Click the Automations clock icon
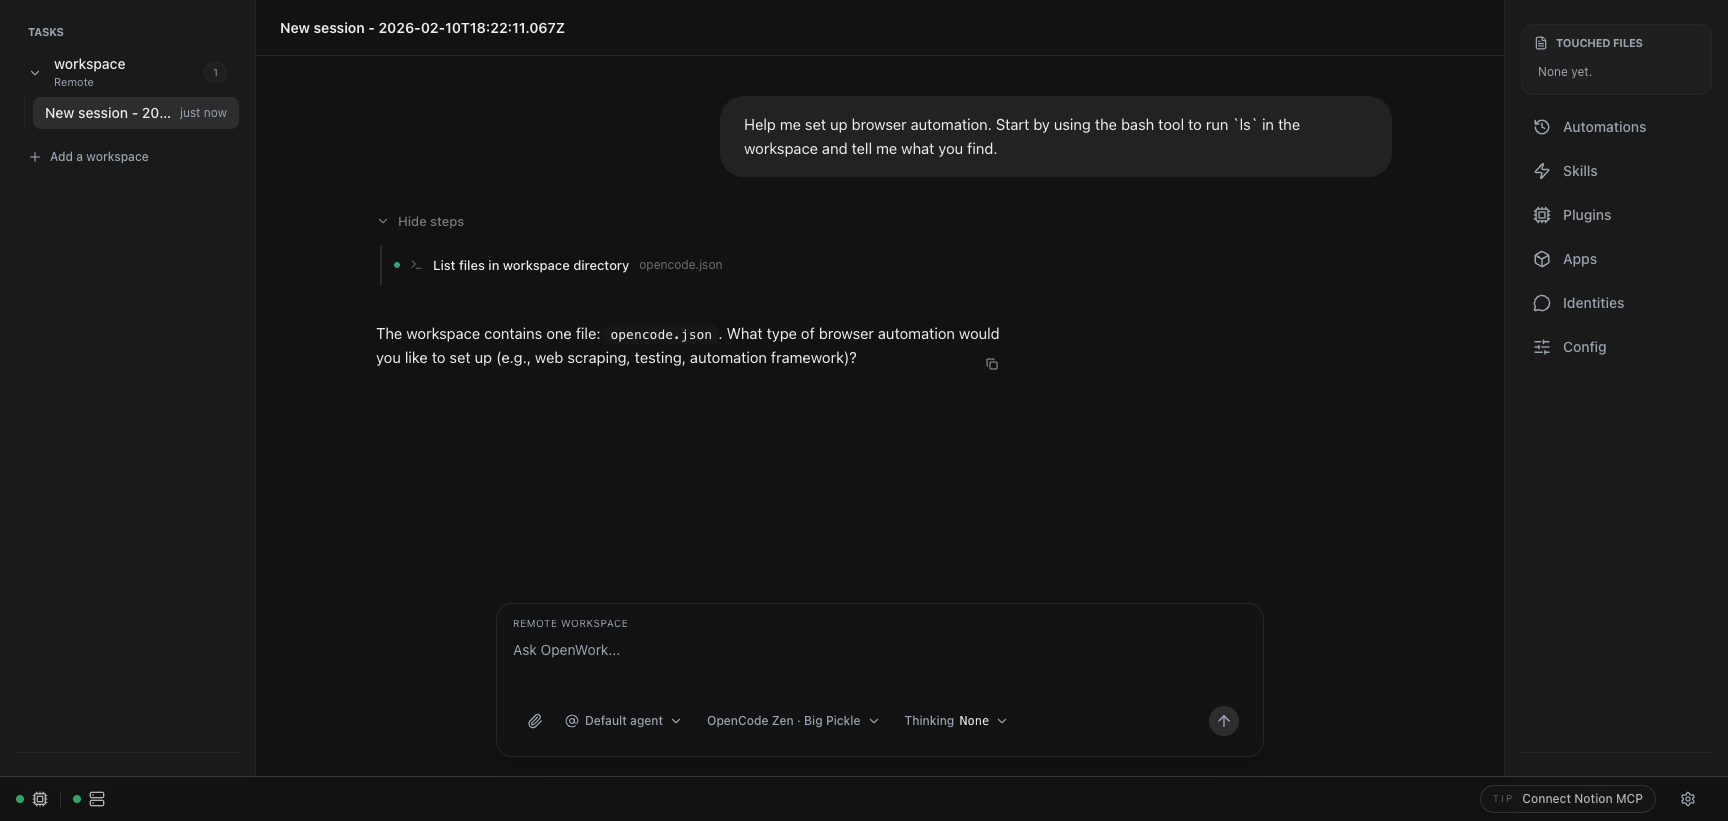The width and height of the screenshot is (1728, 821). 1542,127
